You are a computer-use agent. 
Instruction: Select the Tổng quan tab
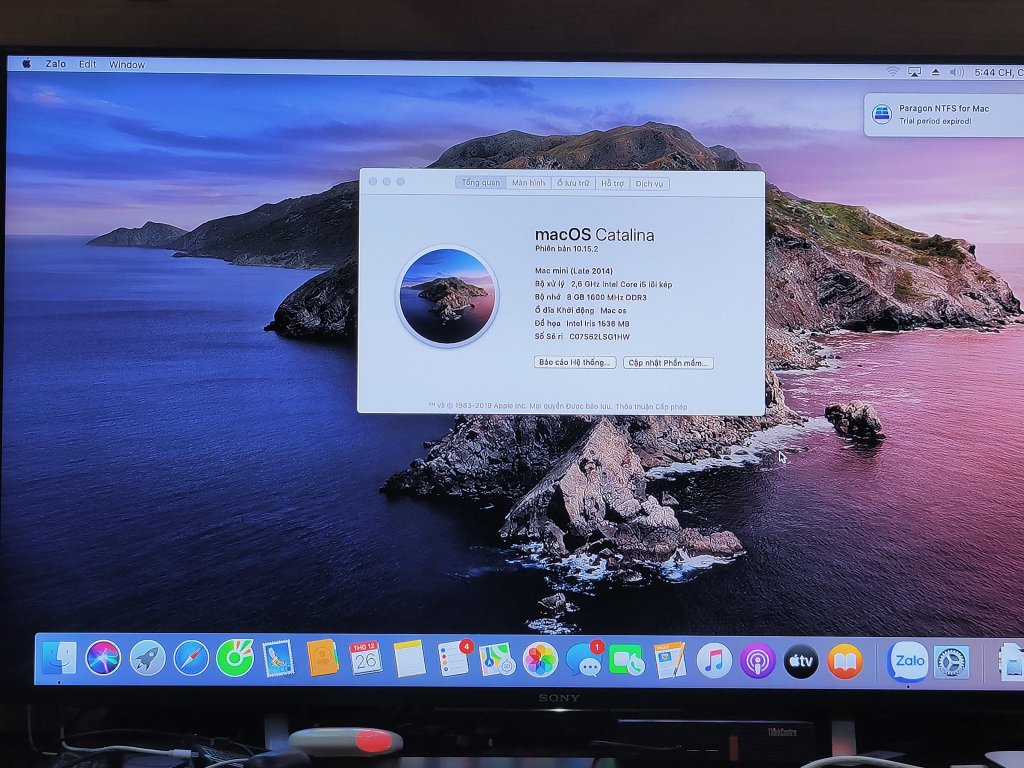481,183
